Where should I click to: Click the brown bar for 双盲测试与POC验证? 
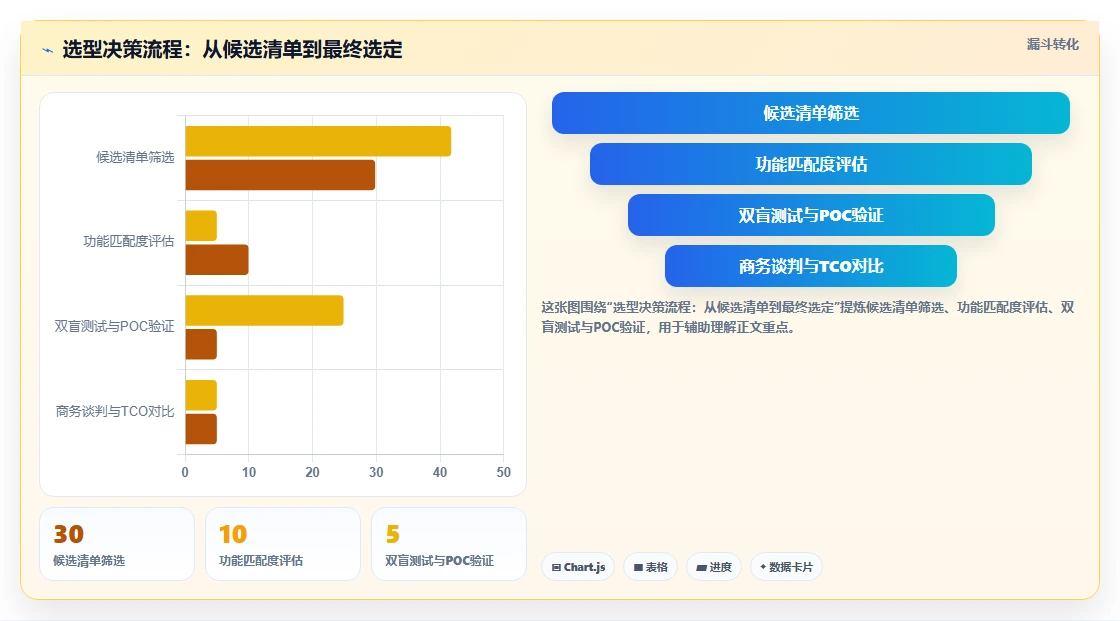[201, 344]
